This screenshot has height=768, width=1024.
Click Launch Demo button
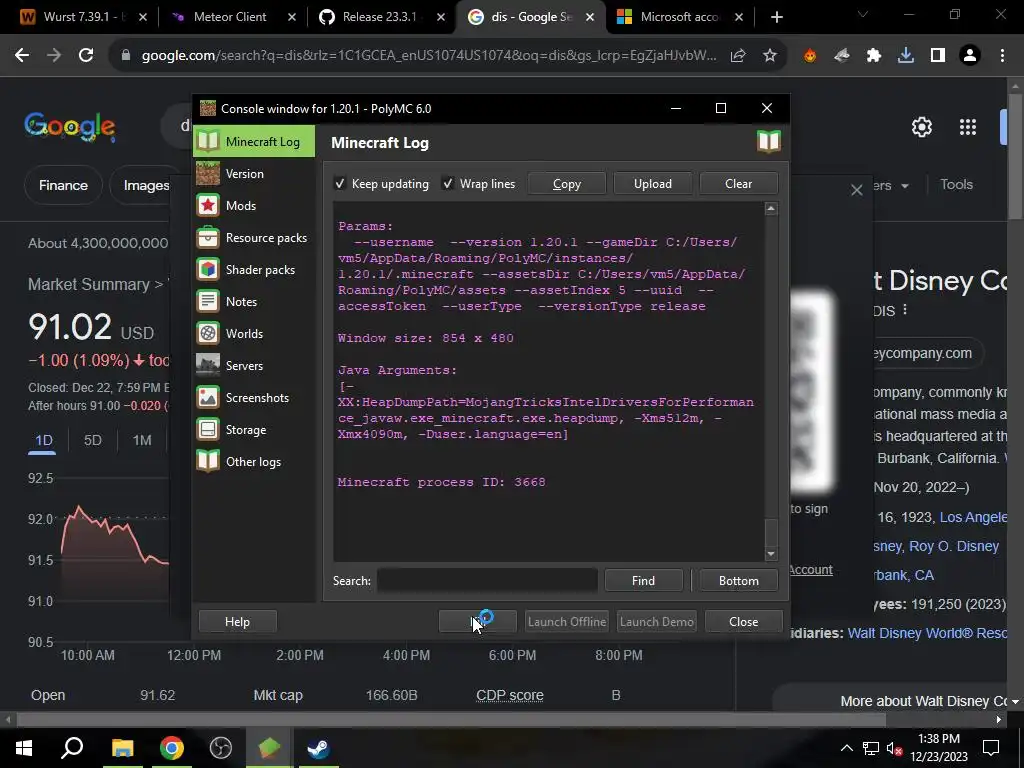656,621
